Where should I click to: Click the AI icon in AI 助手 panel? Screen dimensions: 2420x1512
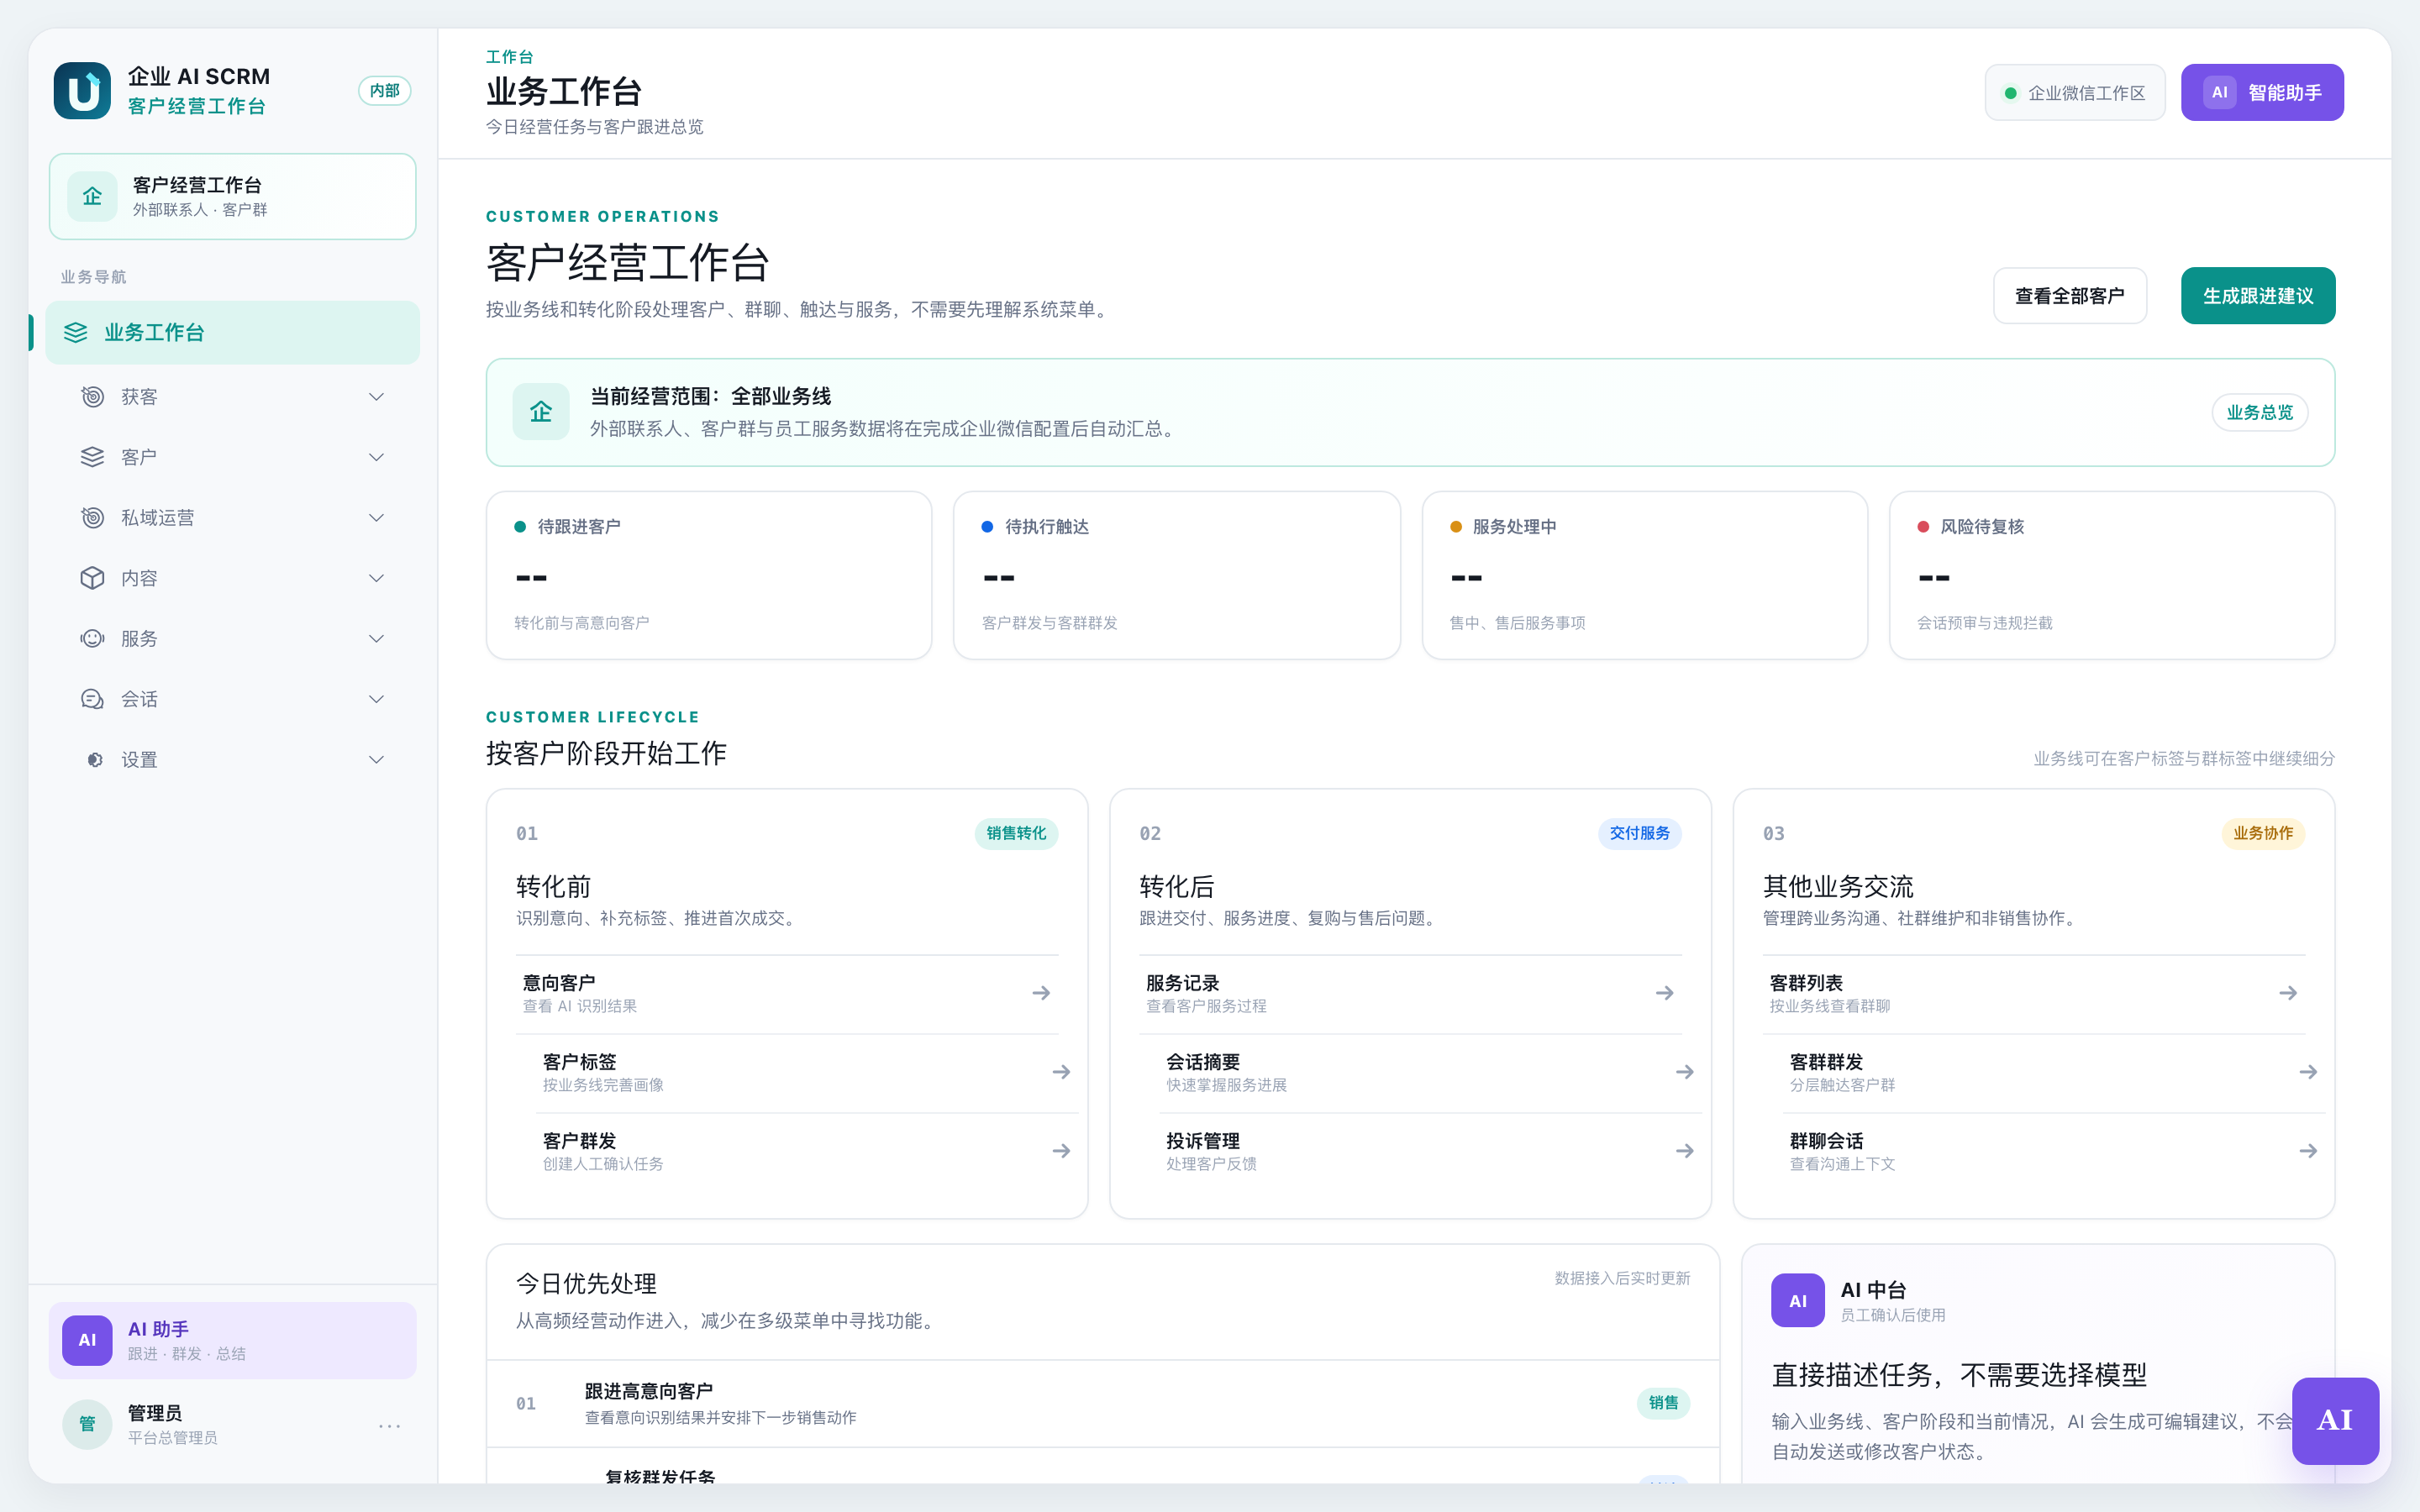pos(87,1340)
